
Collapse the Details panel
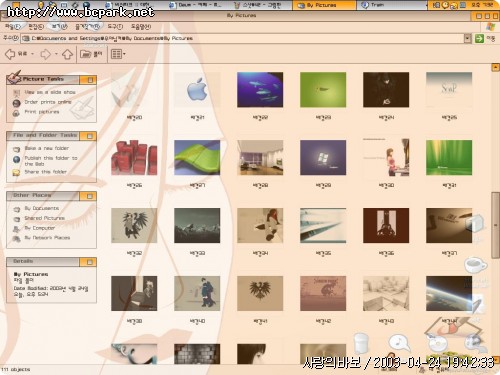[x=90, y=262]
